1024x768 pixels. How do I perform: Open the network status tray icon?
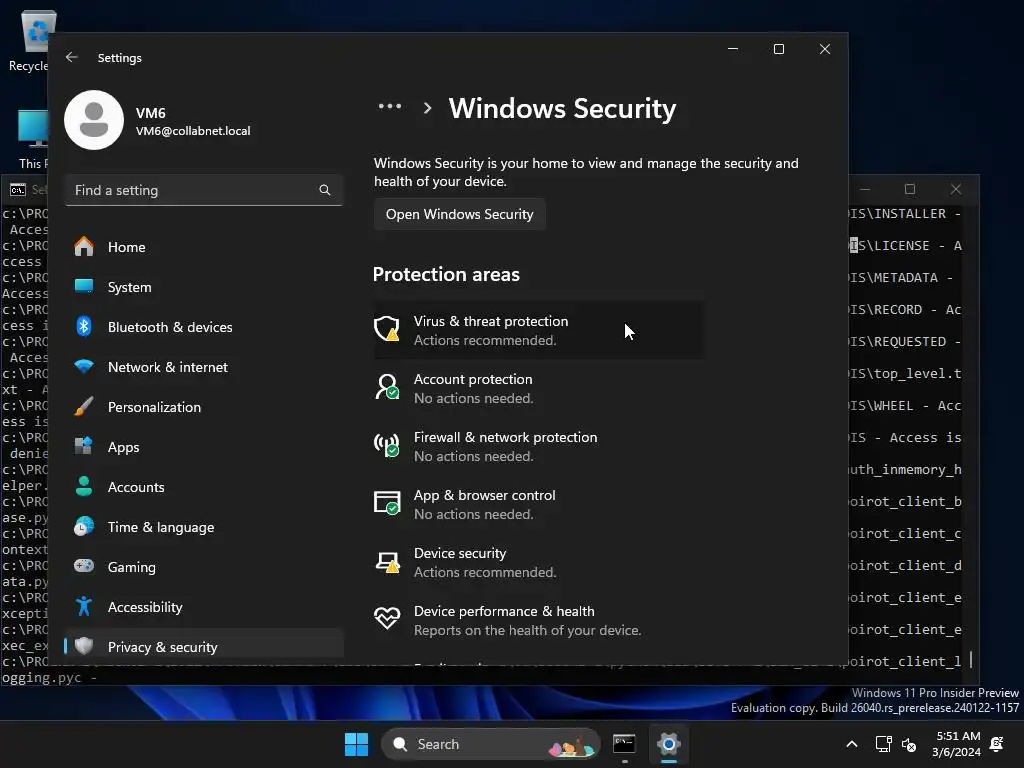pos(883,744)
